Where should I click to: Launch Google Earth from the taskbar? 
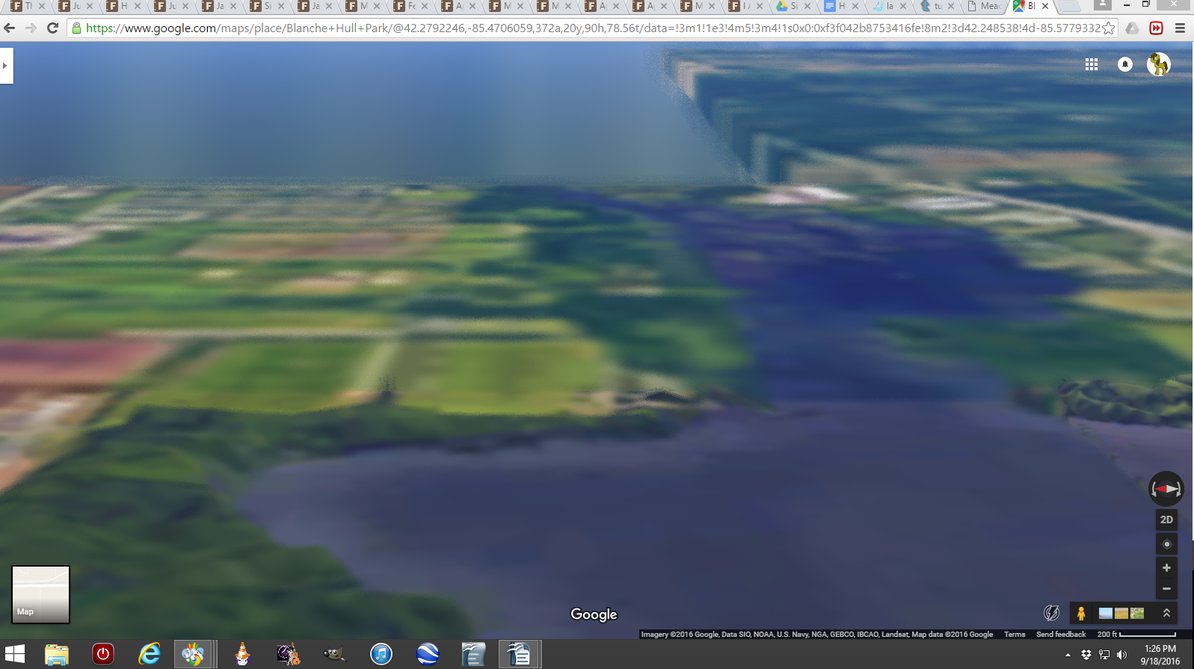(x=428, y=654)
